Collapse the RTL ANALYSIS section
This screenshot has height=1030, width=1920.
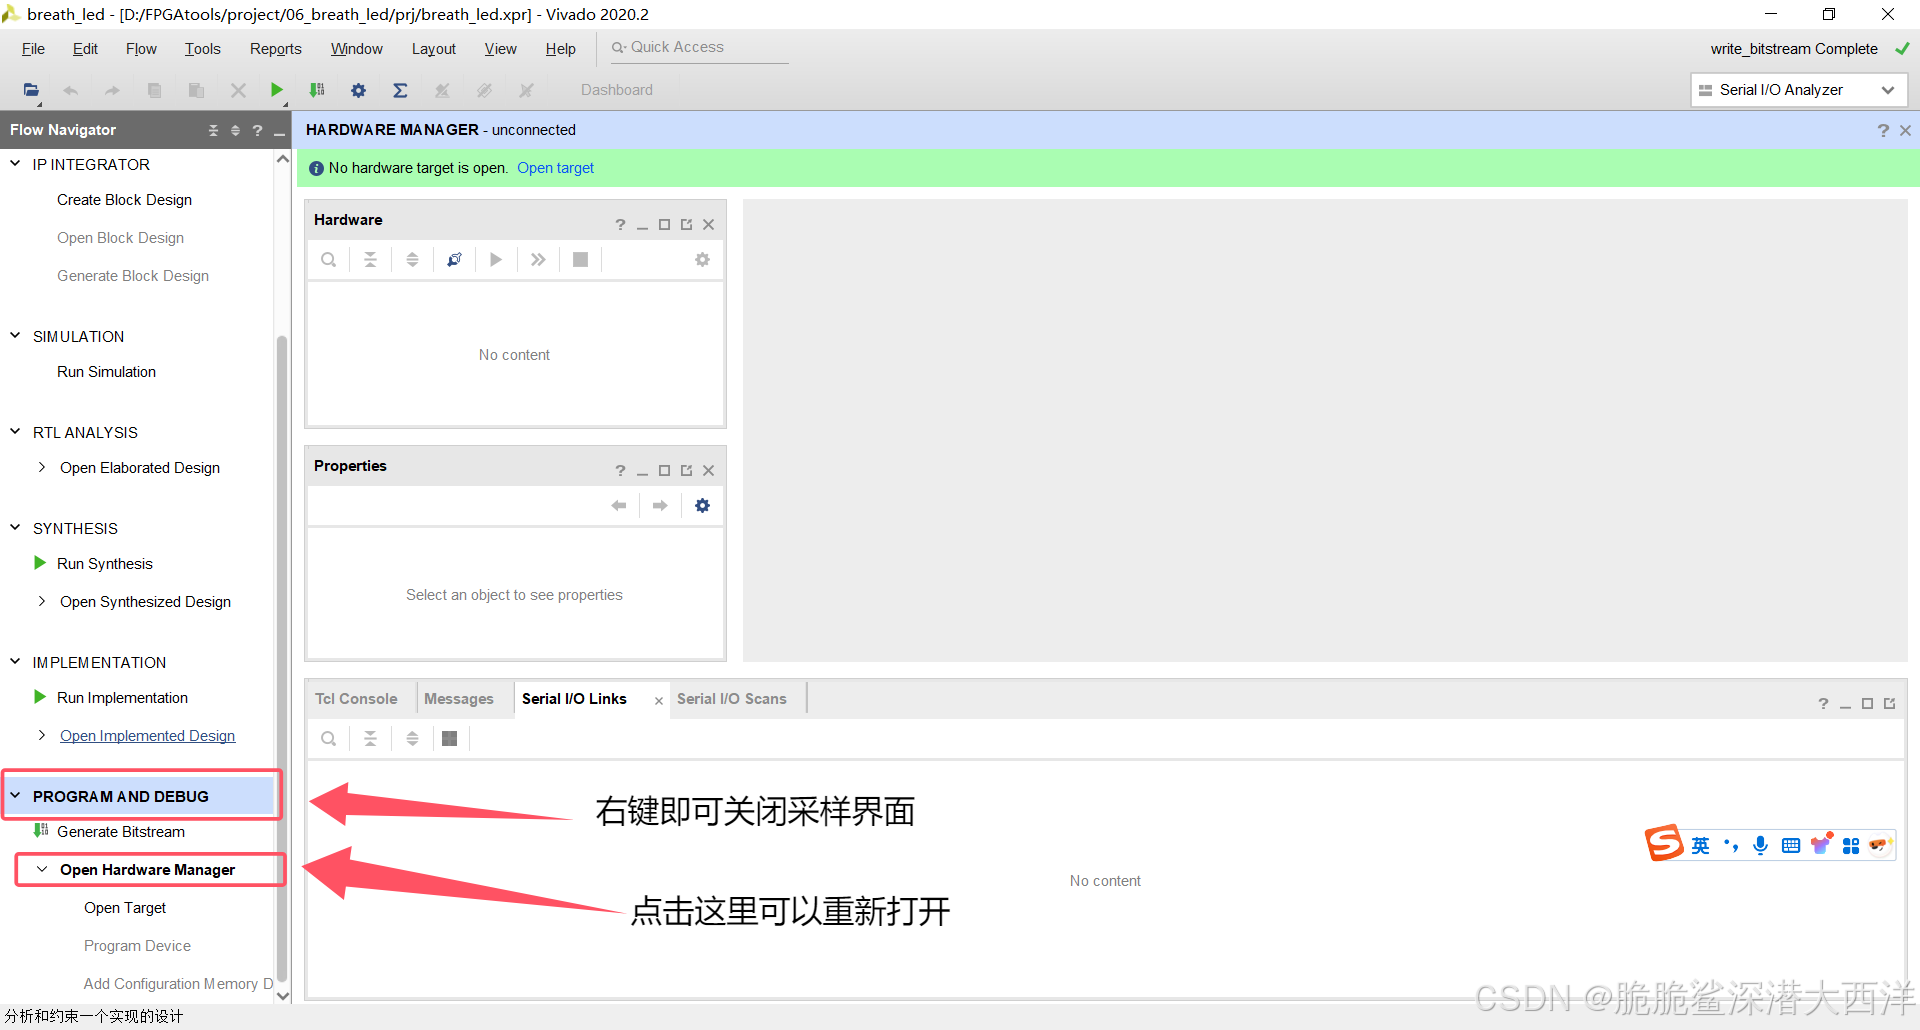pyautogui.click(x=15, y=432)
